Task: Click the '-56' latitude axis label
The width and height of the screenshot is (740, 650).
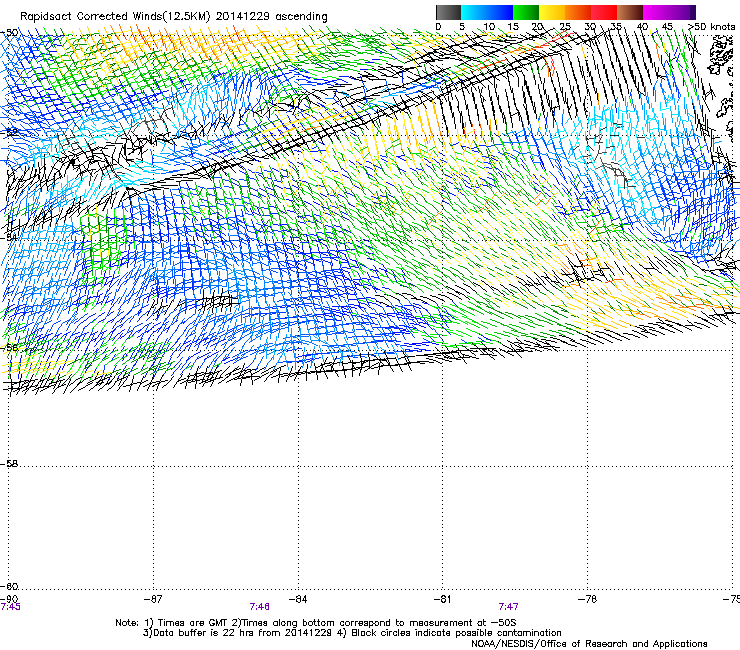Action: click(x=9, y=348)
